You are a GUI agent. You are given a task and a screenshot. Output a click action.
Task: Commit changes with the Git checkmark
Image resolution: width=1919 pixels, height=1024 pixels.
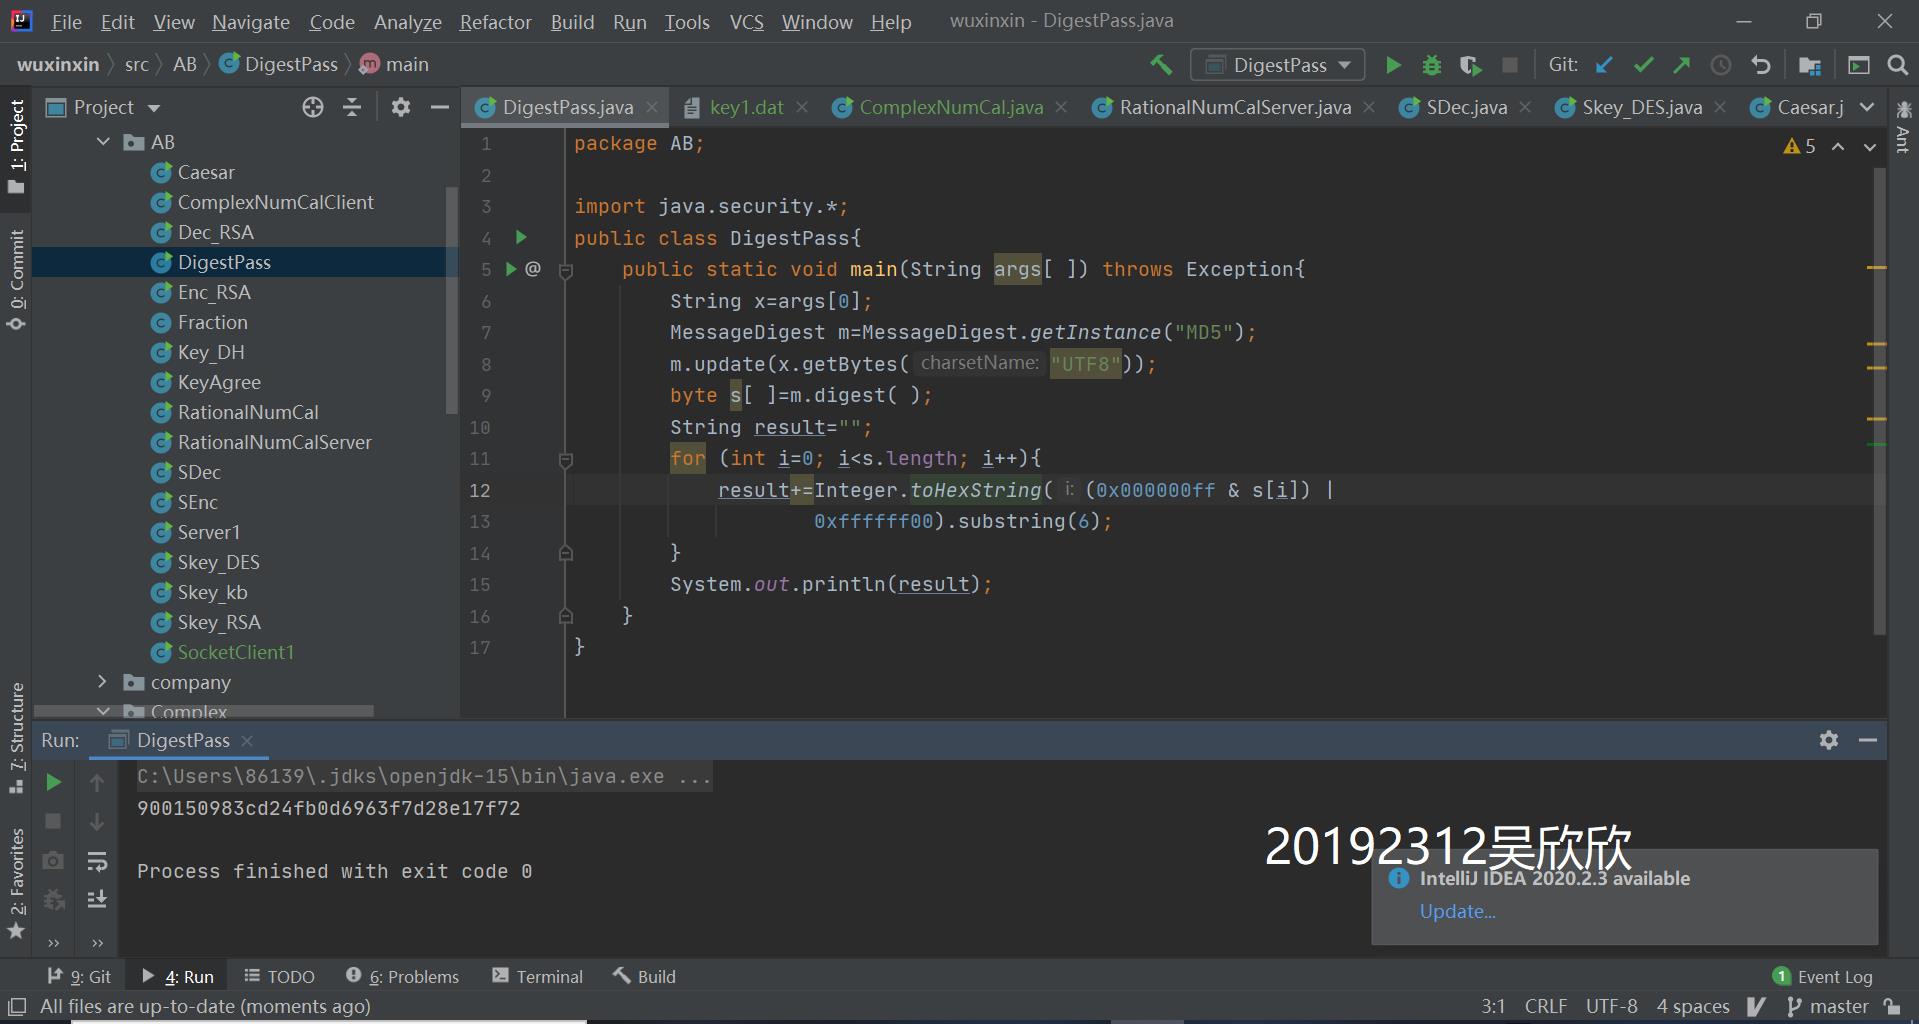(x=1643, y=65)
